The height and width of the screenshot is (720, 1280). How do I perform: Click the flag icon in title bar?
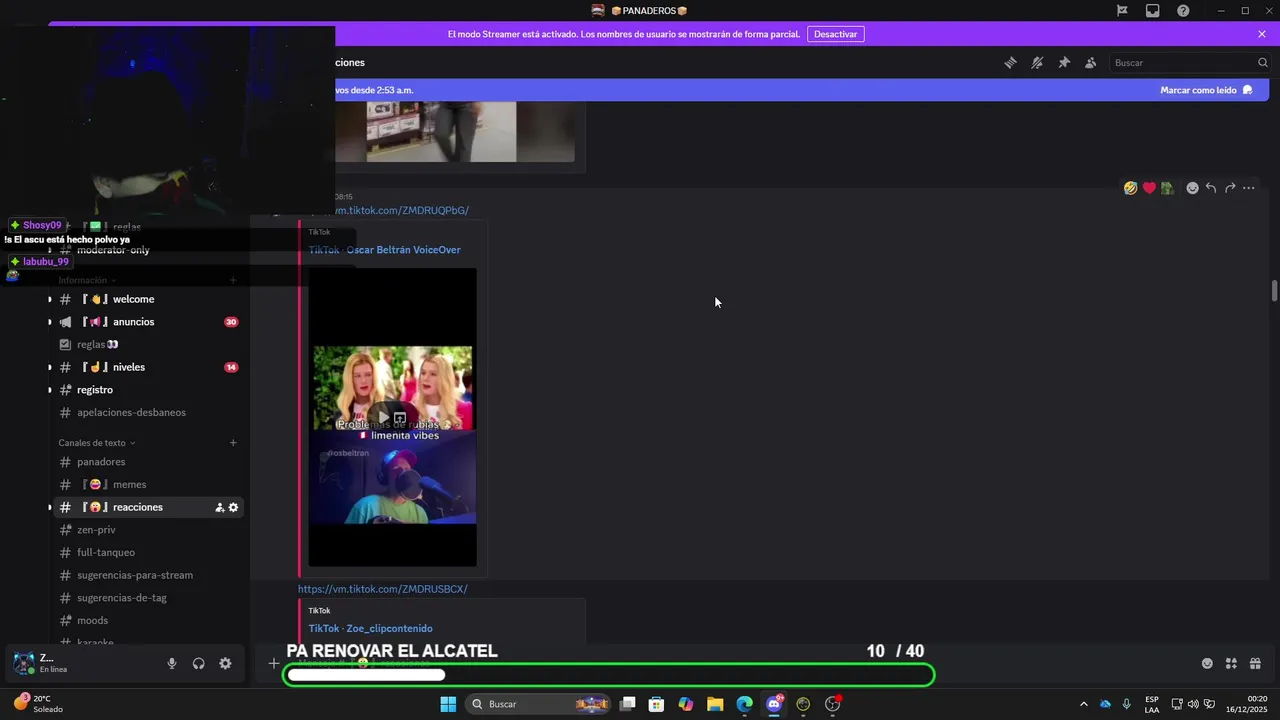1122,11
